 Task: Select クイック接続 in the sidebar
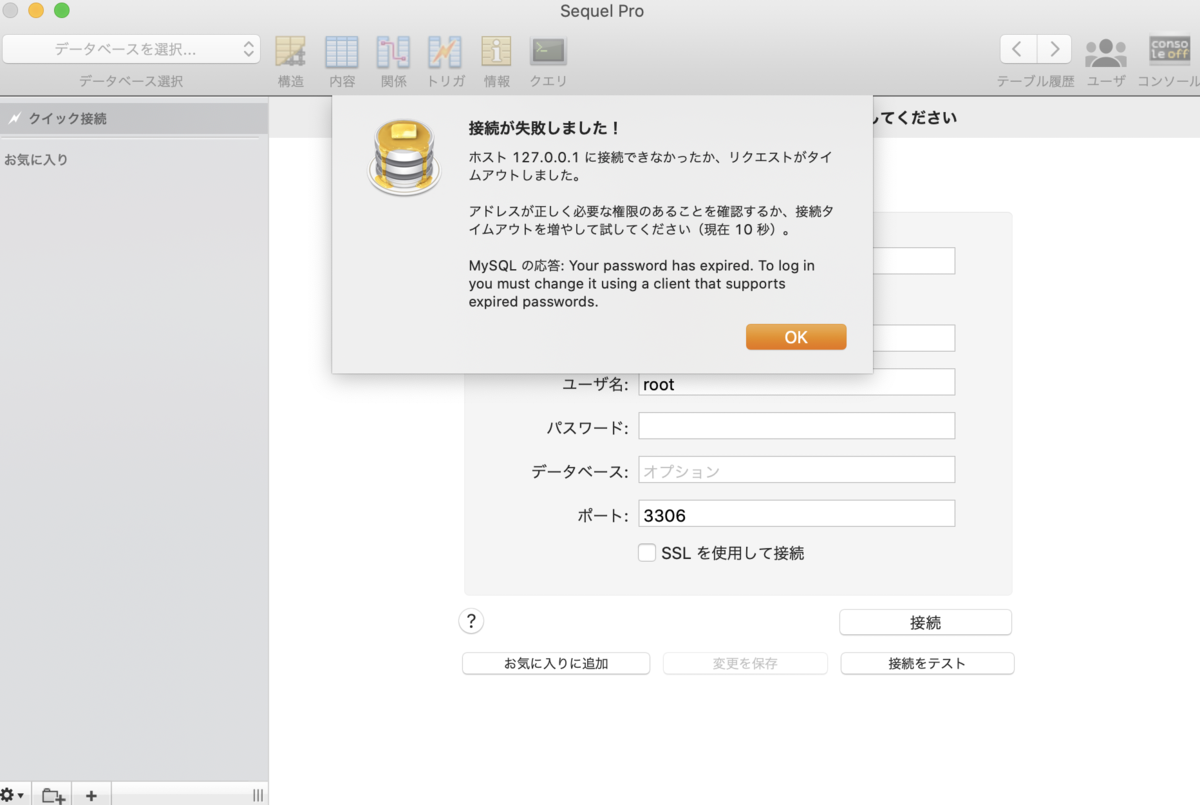[134, 118]
